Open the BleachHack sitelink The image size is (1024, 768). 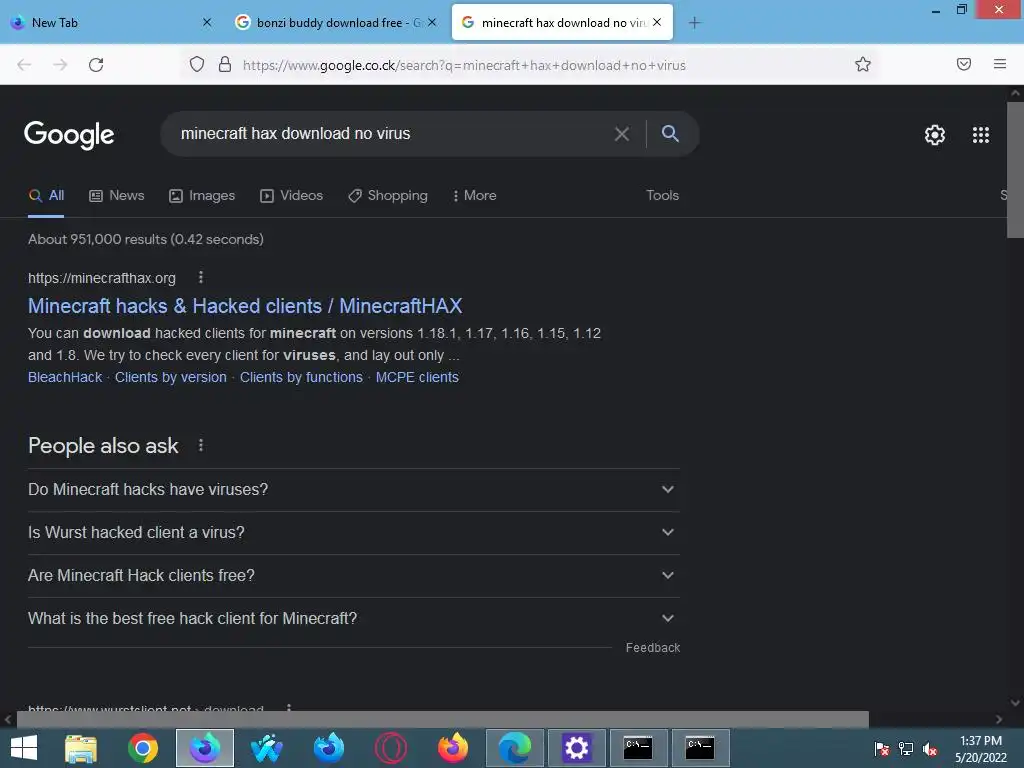[65, 377]
